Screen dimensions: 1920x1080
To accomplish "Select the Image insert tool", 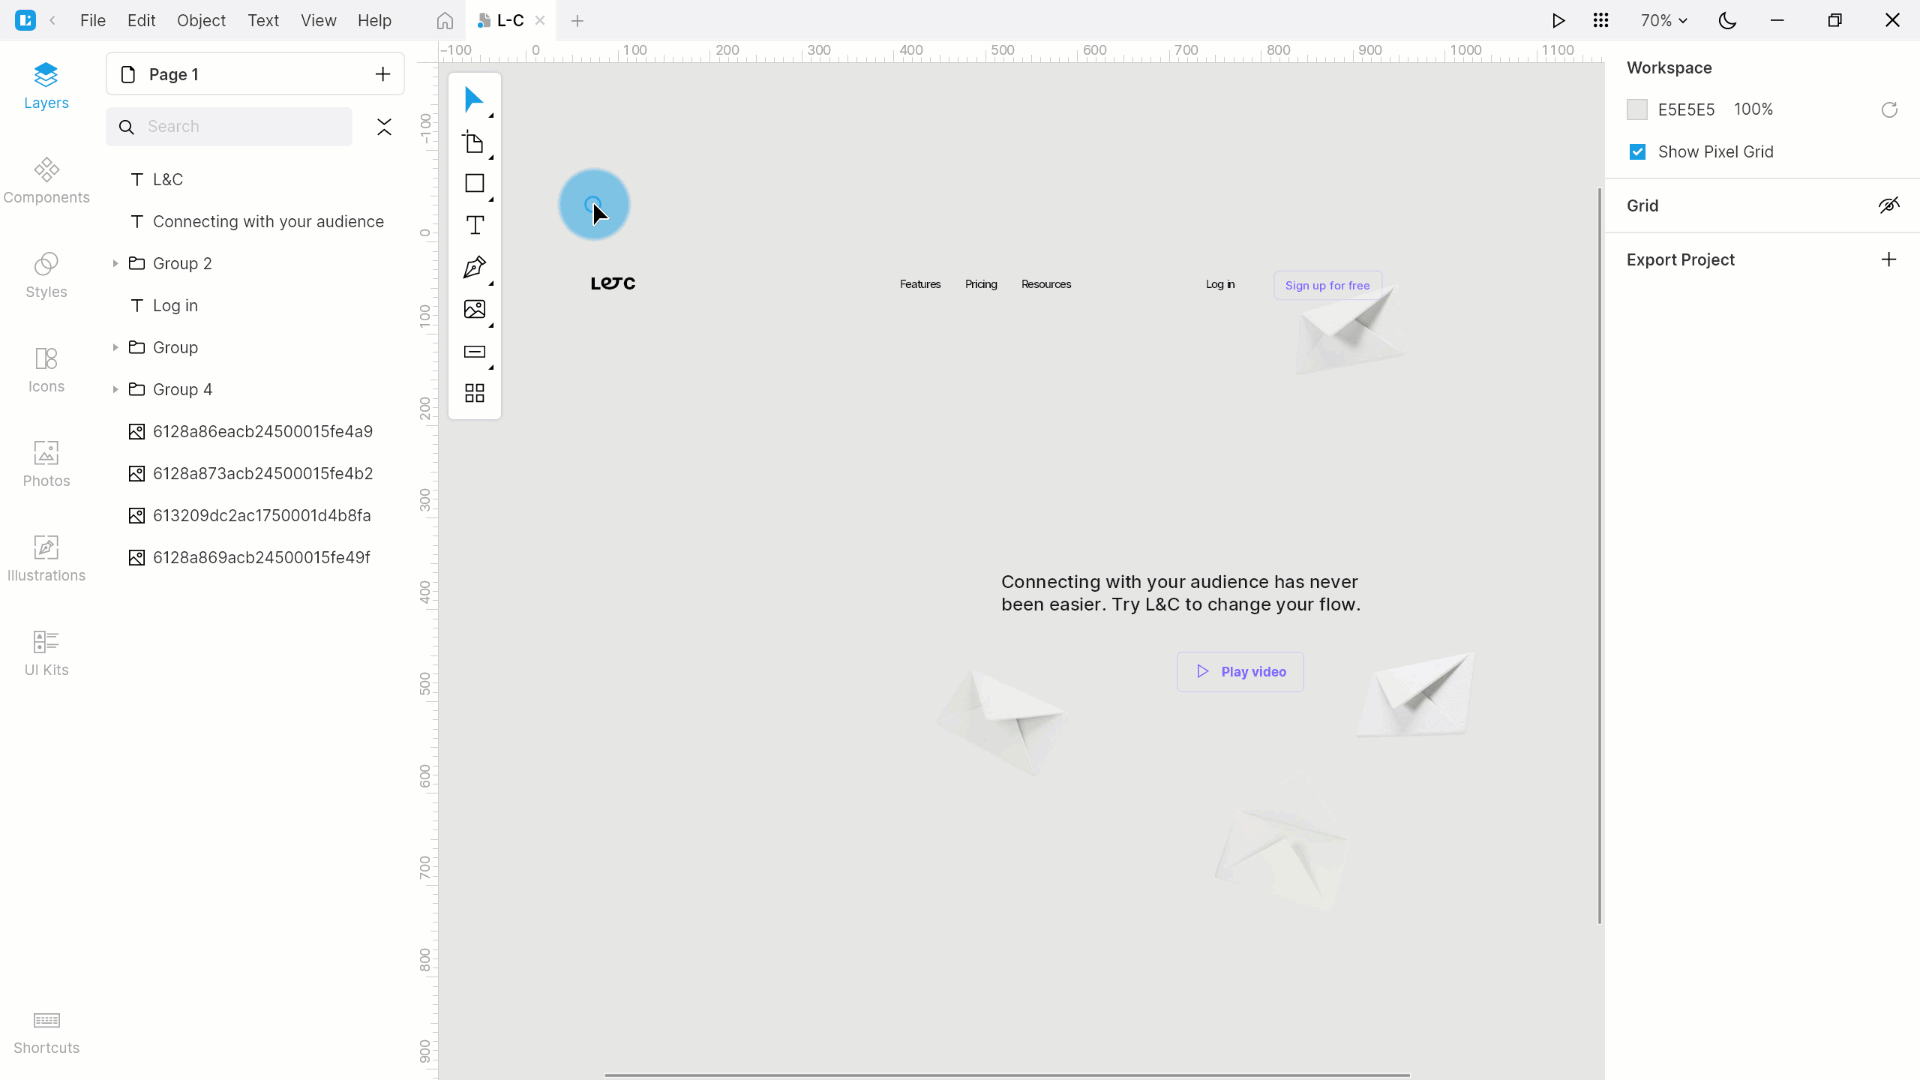I will point(473,309).
